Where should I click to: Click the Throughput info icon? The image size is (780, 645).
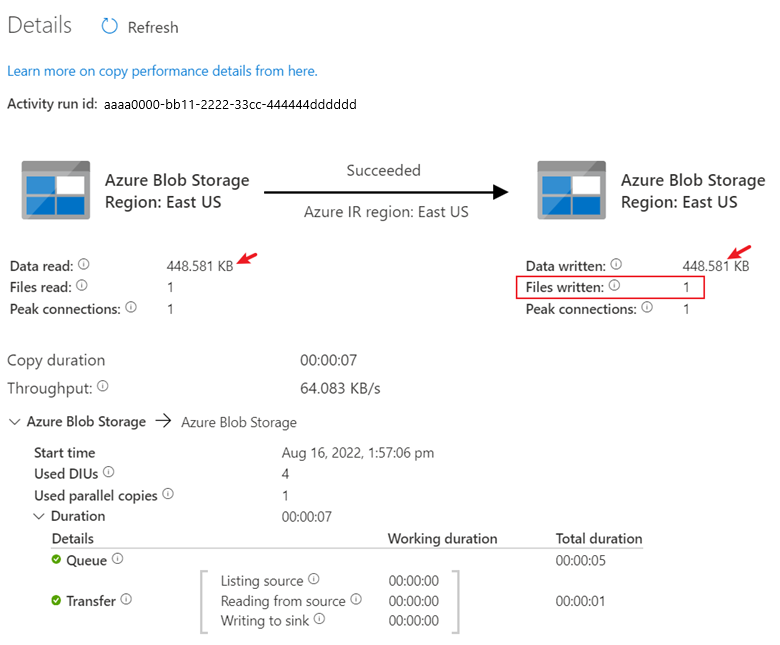(x=103, y=386)
